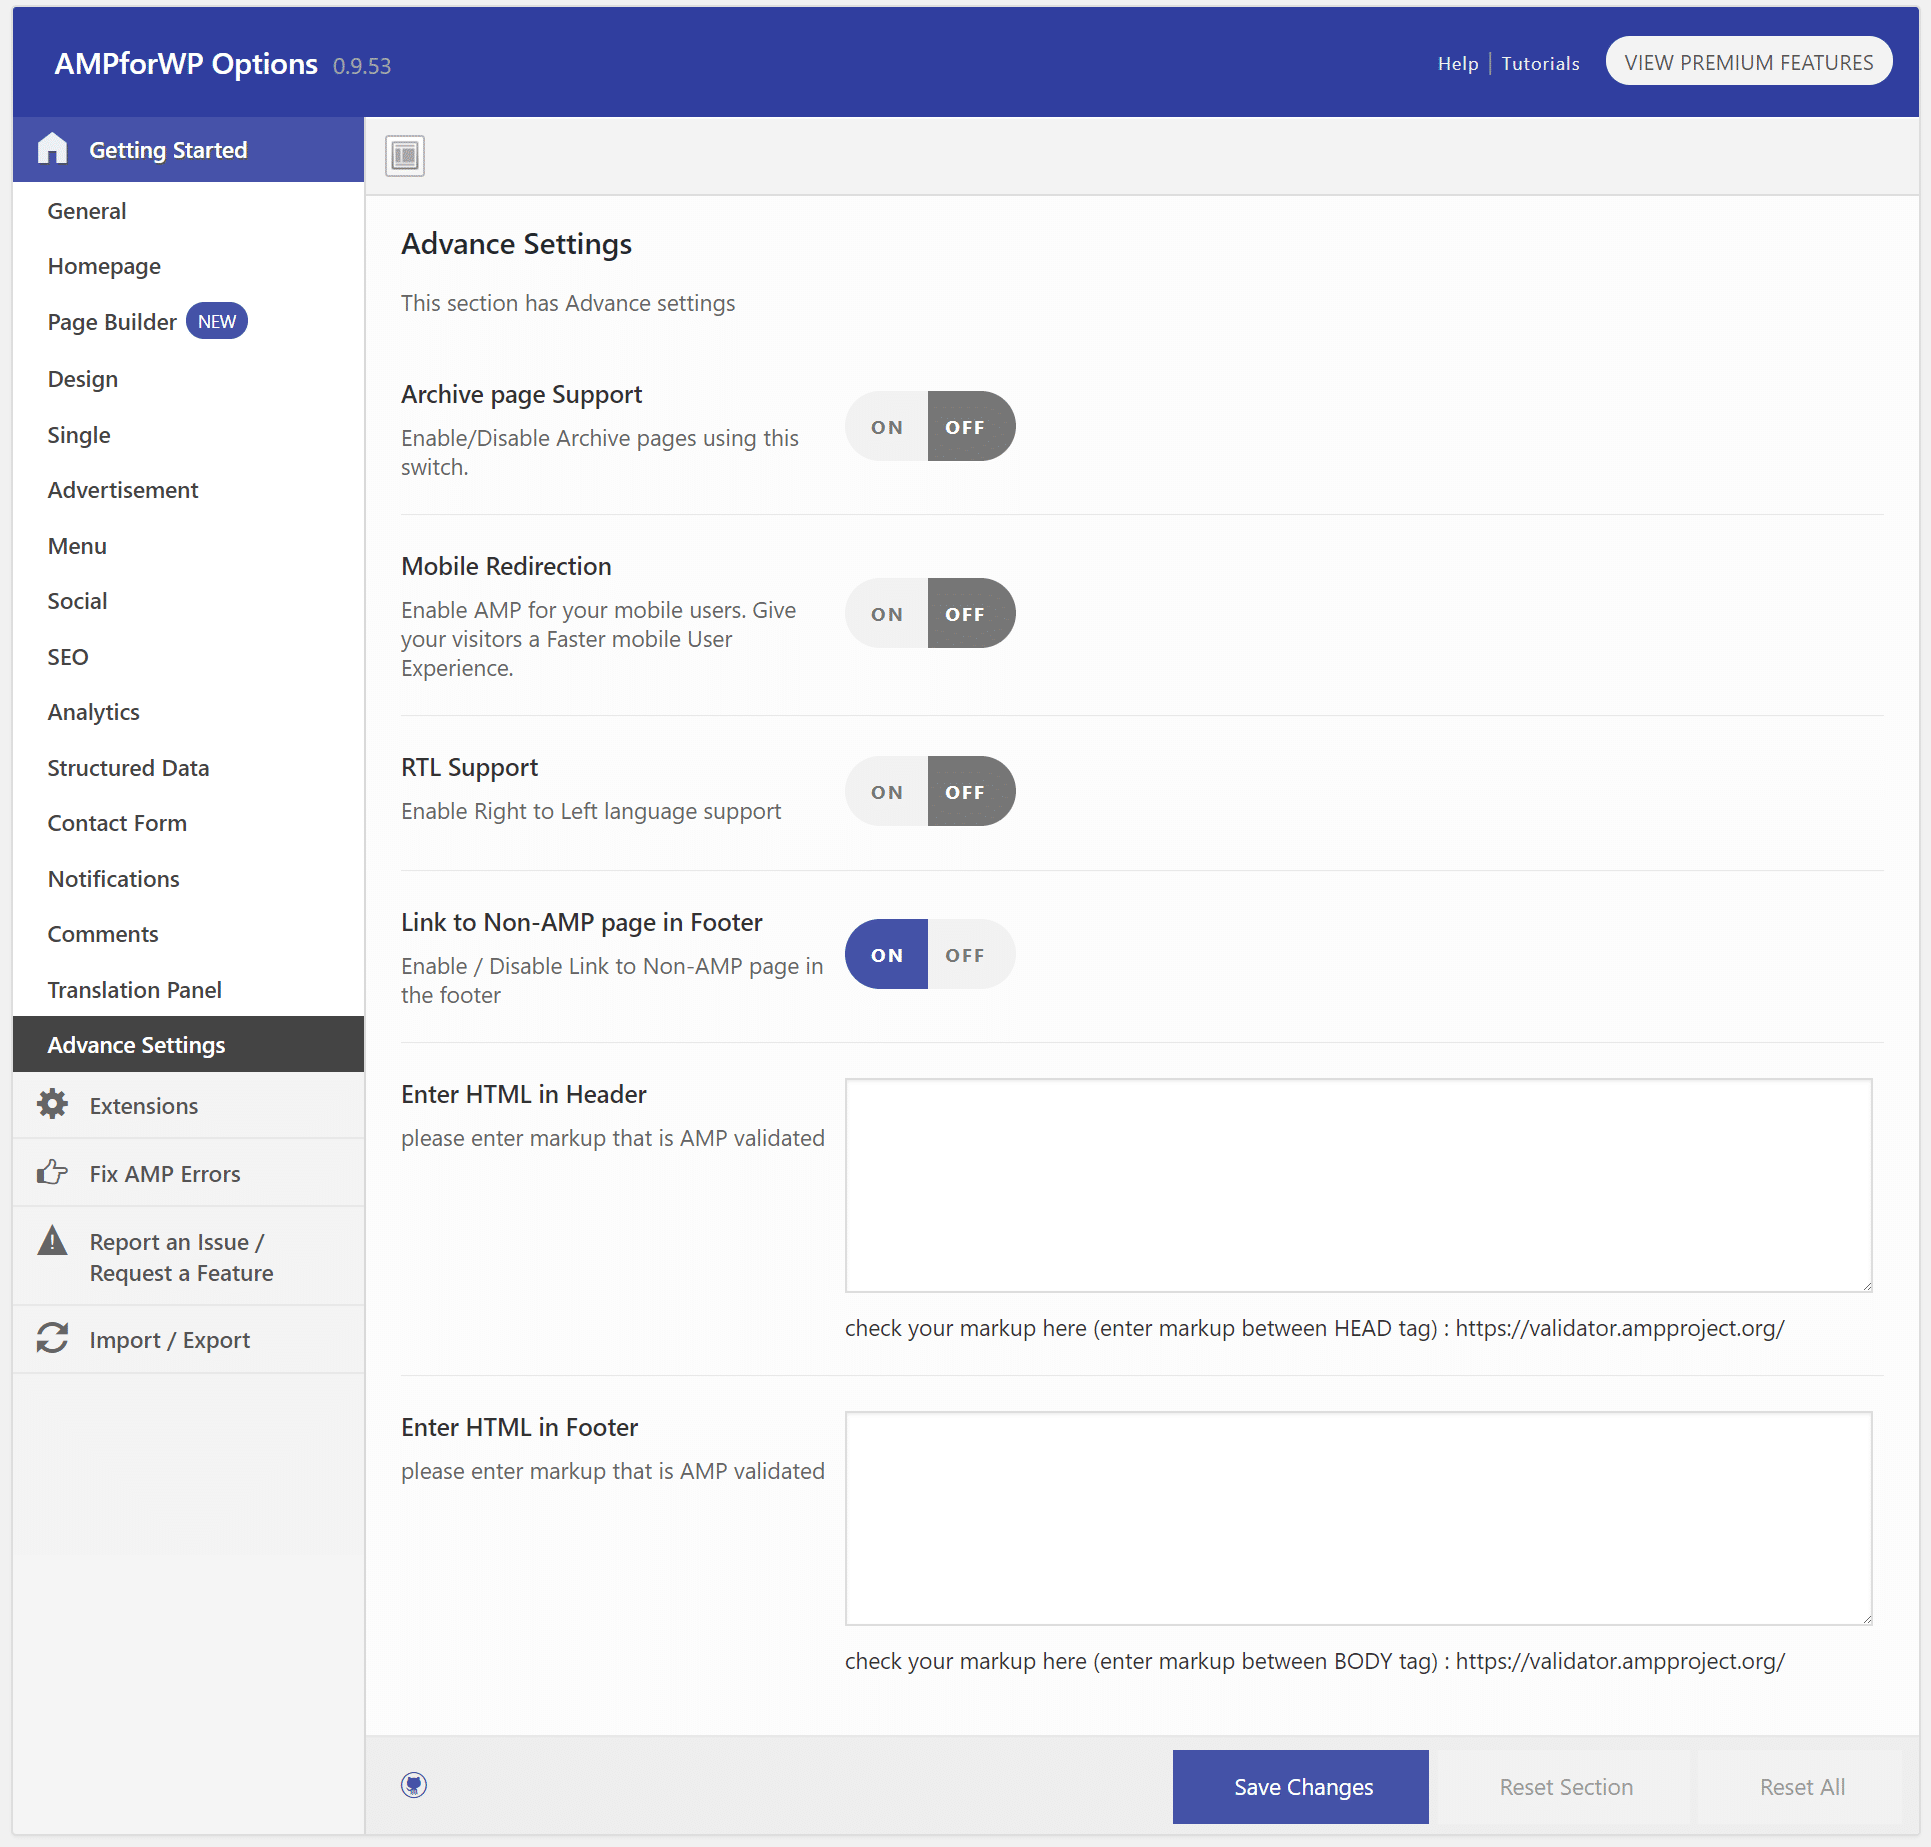Click VIEW PREMIUM FEATURES button

pyautogui.click(x=1748, y=62)
